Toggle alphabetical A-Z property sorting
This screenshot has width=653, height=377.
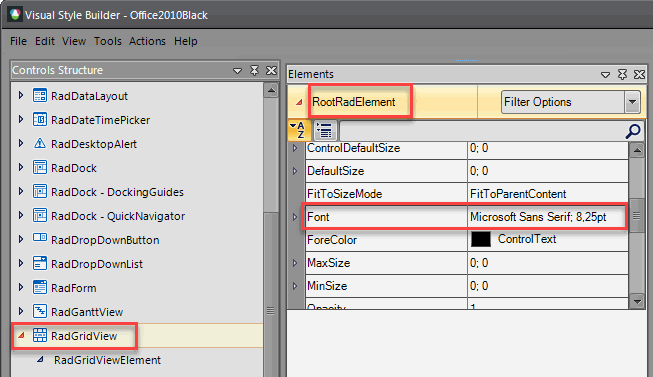click(298, 130)
